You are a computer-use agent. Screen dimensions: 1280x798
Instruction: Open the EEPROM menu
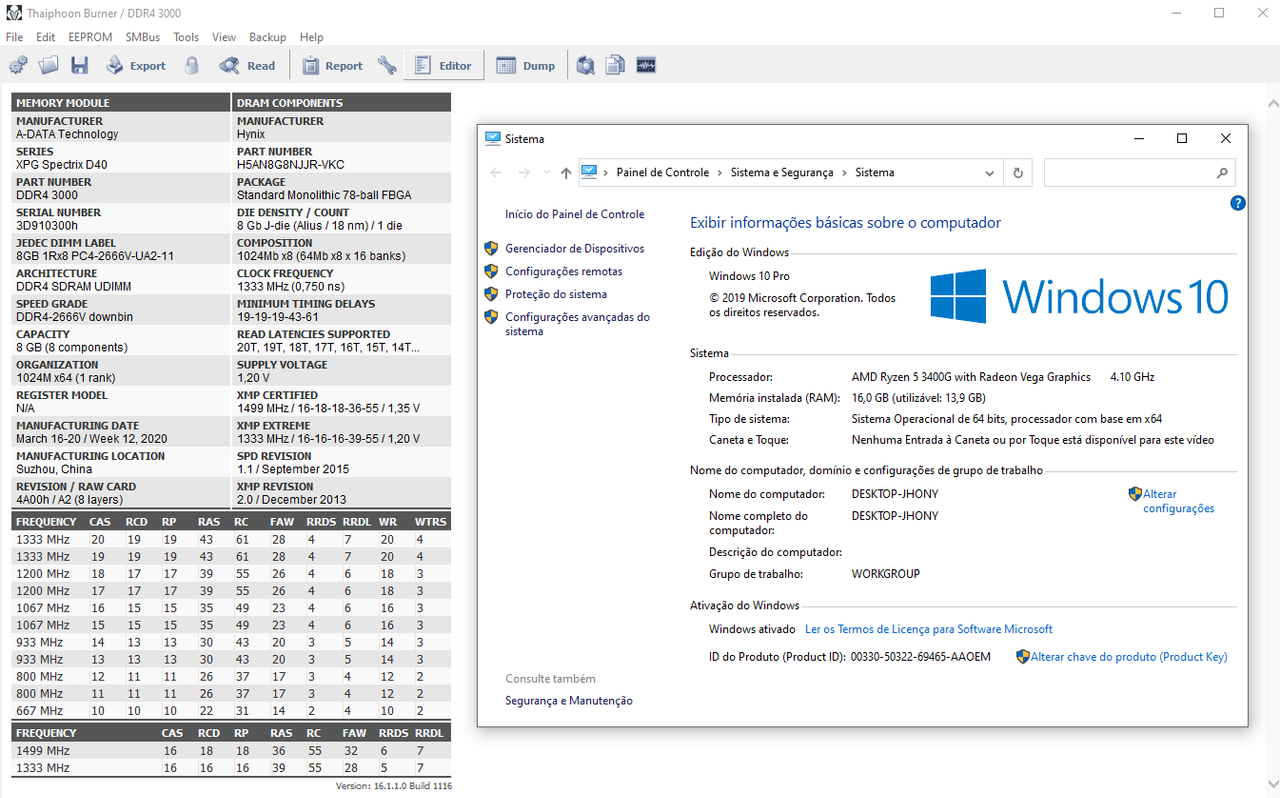[x=90, y=37]
